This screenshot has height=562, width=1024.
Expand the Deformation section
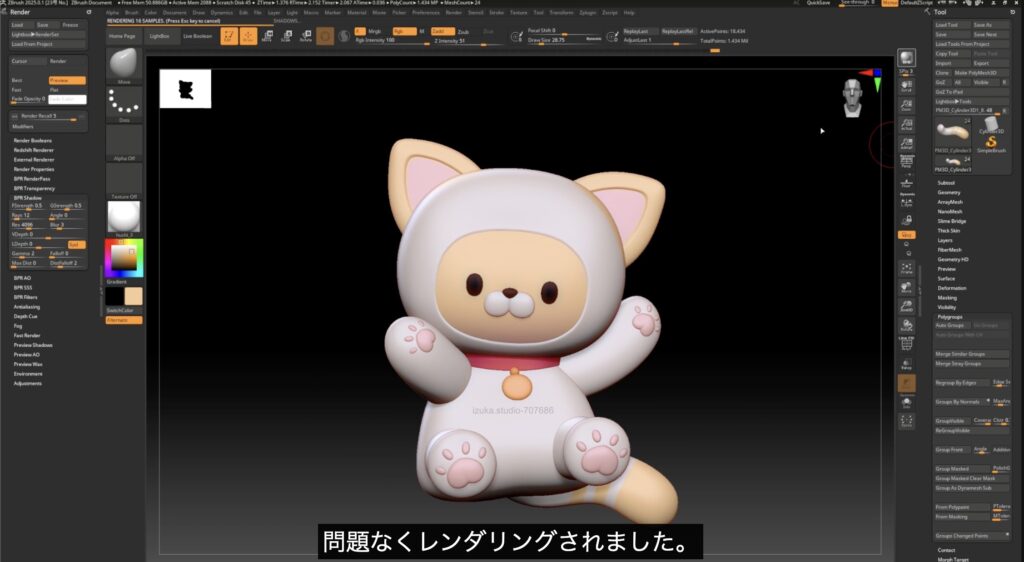click(952, 288)
